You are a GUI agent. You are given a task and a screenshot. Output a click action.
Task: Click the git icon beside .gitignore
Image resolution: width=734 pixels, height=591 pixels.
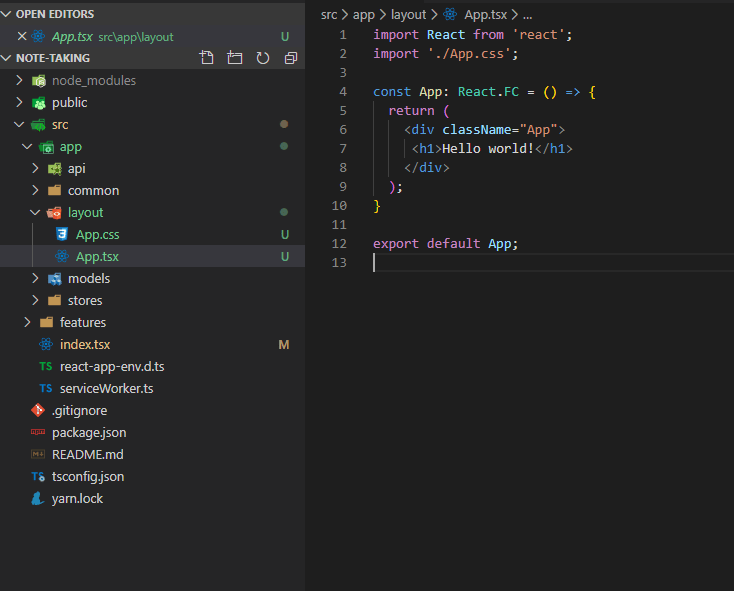[38, 410]
